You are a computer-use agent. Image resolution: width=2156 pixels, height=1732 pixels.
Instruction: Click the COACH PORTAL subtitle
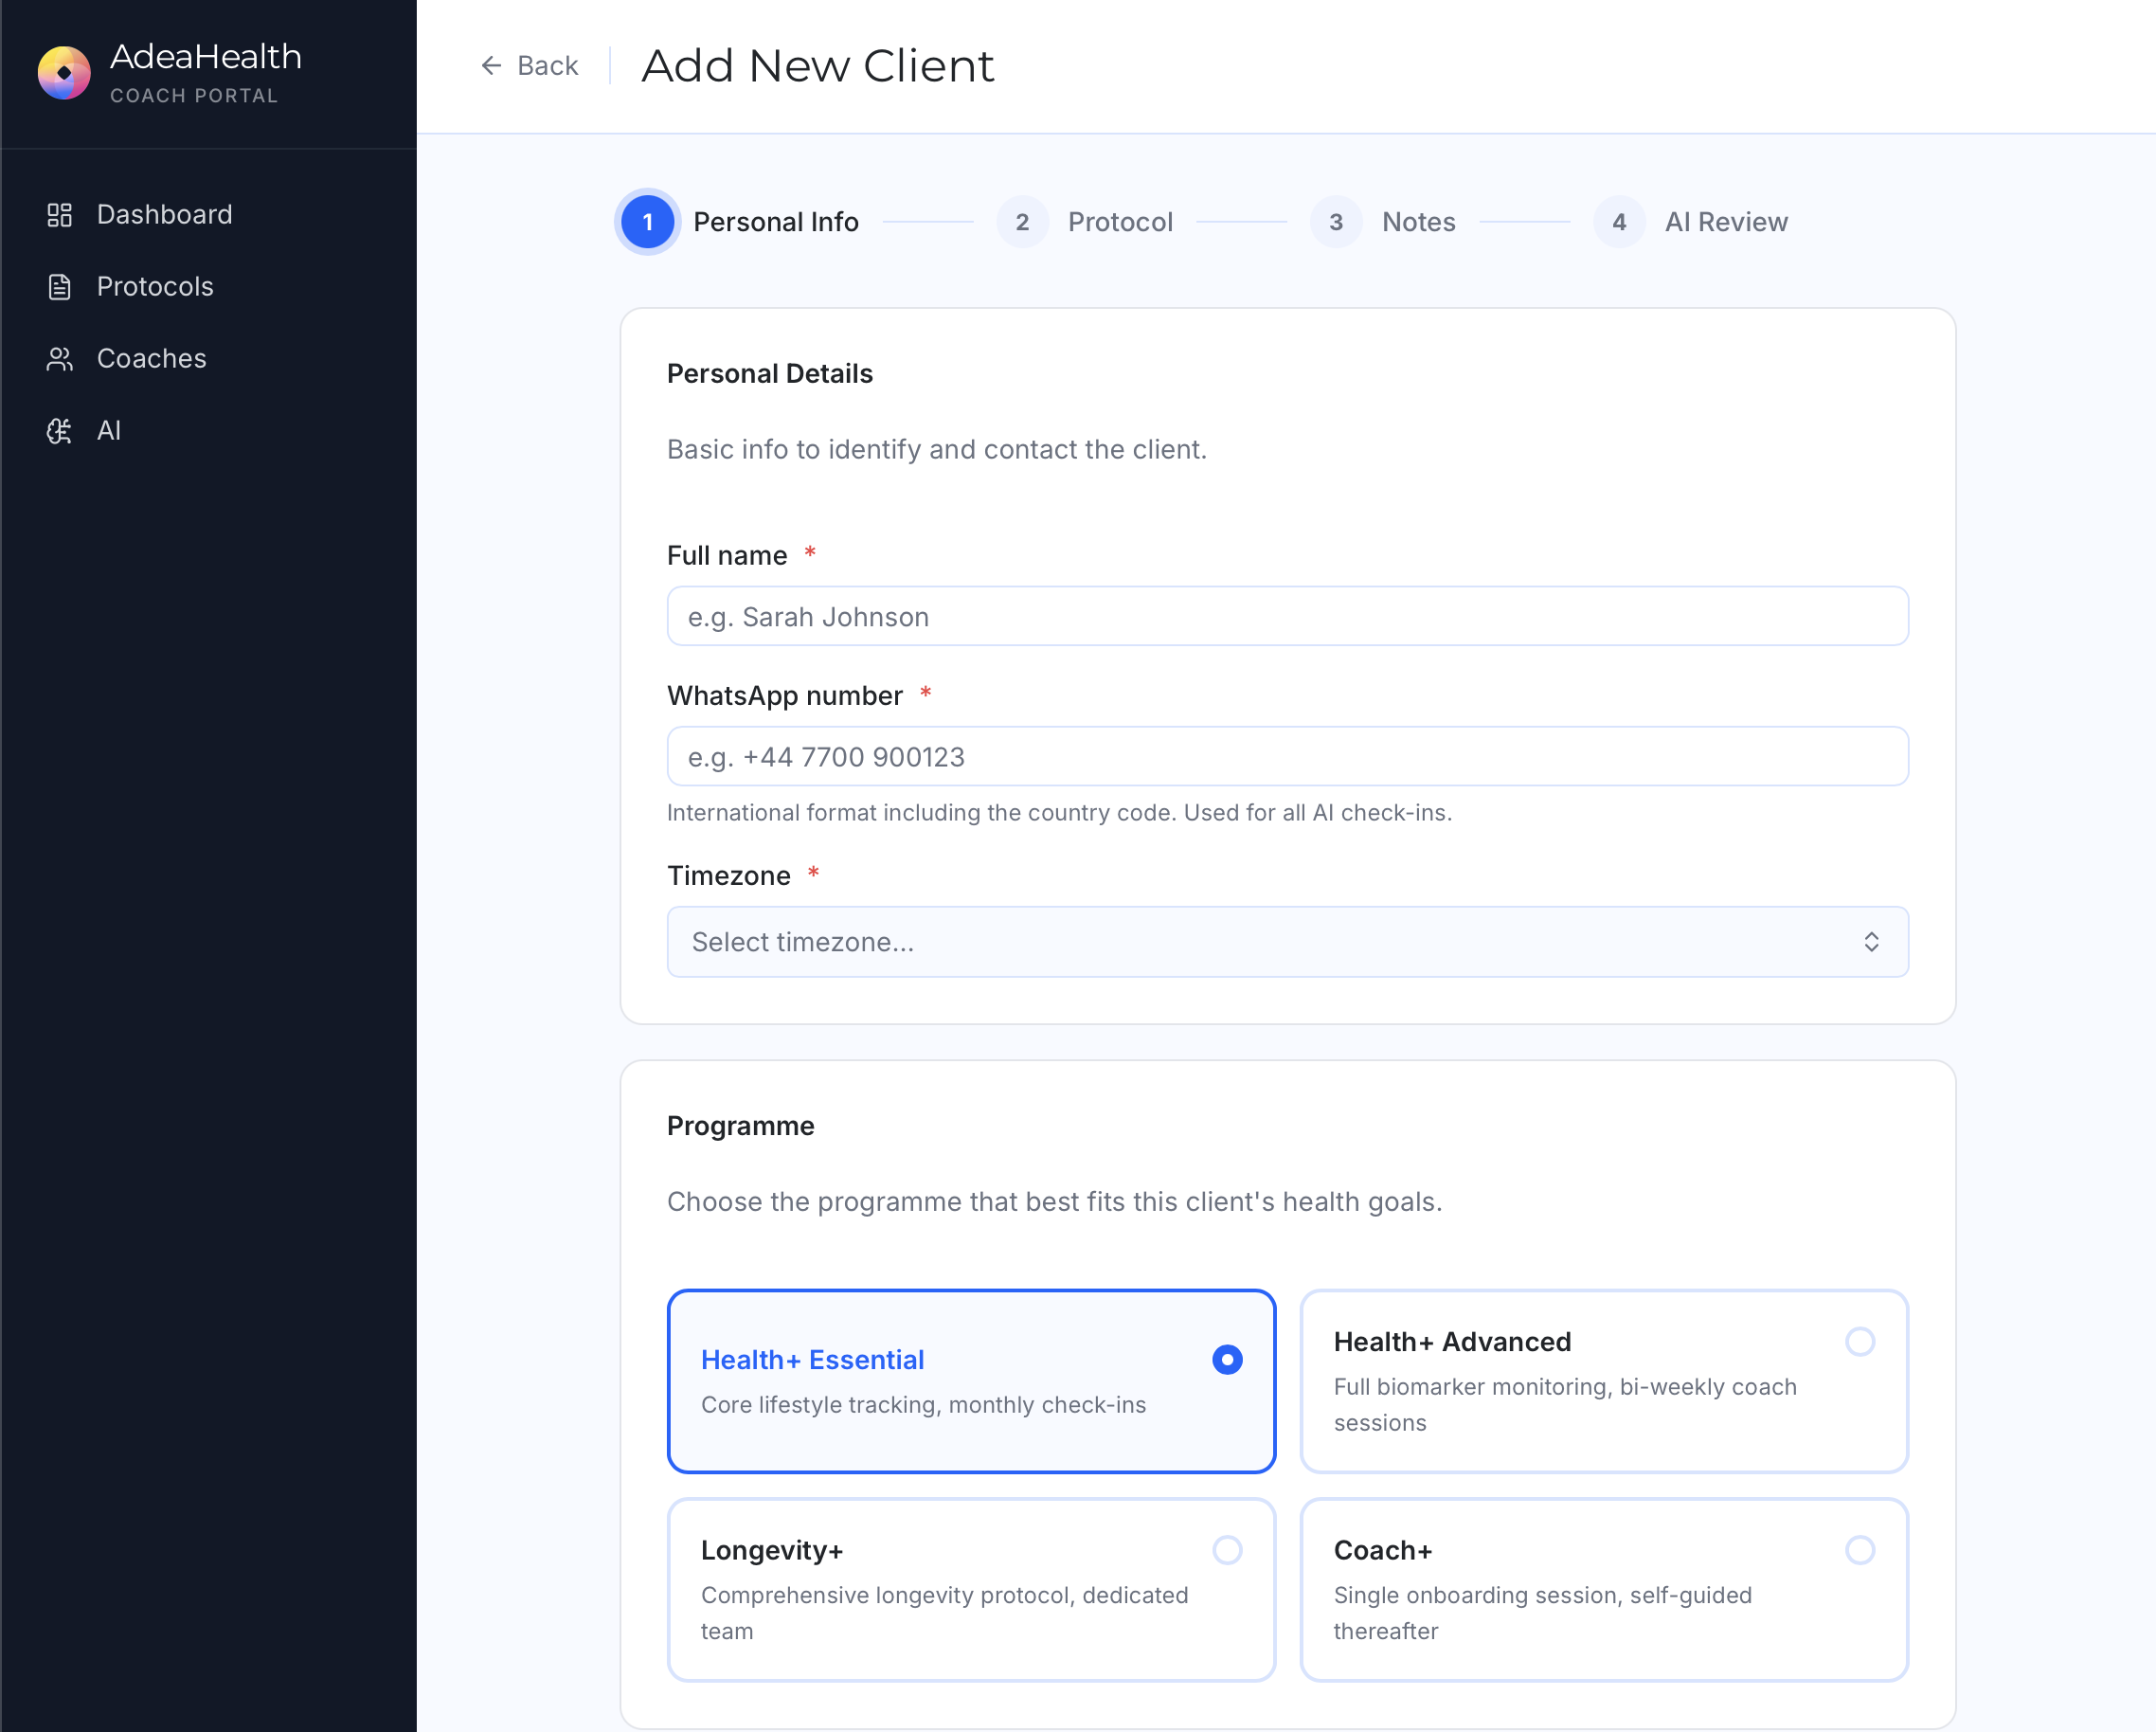(194, 96)
